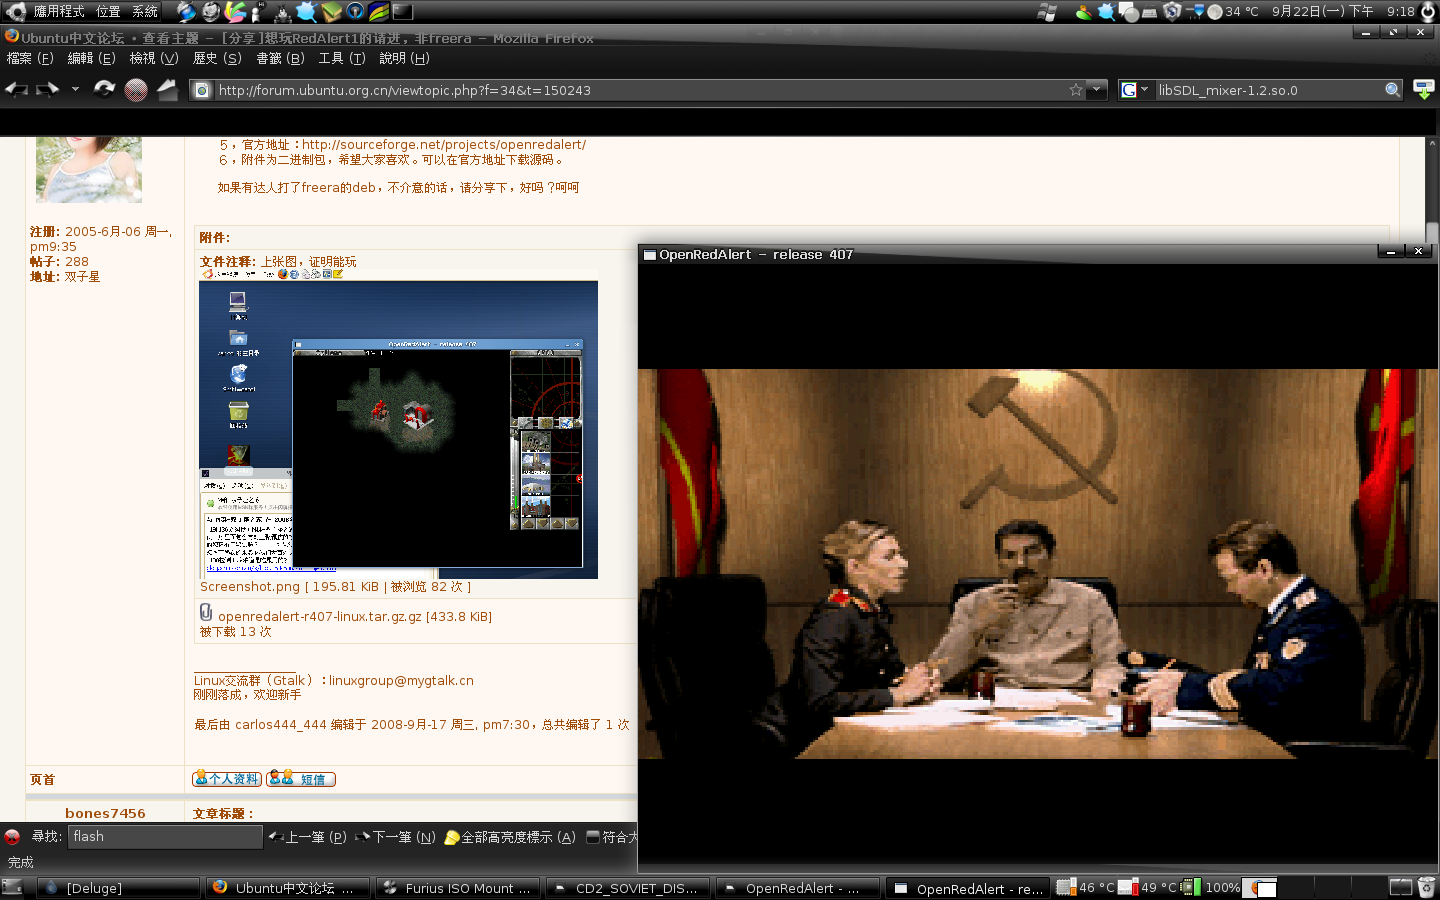This screenshot has width=1440, height=900.
Task: Open the 工具 (T) menu
Action: click(x=342, y=58)
